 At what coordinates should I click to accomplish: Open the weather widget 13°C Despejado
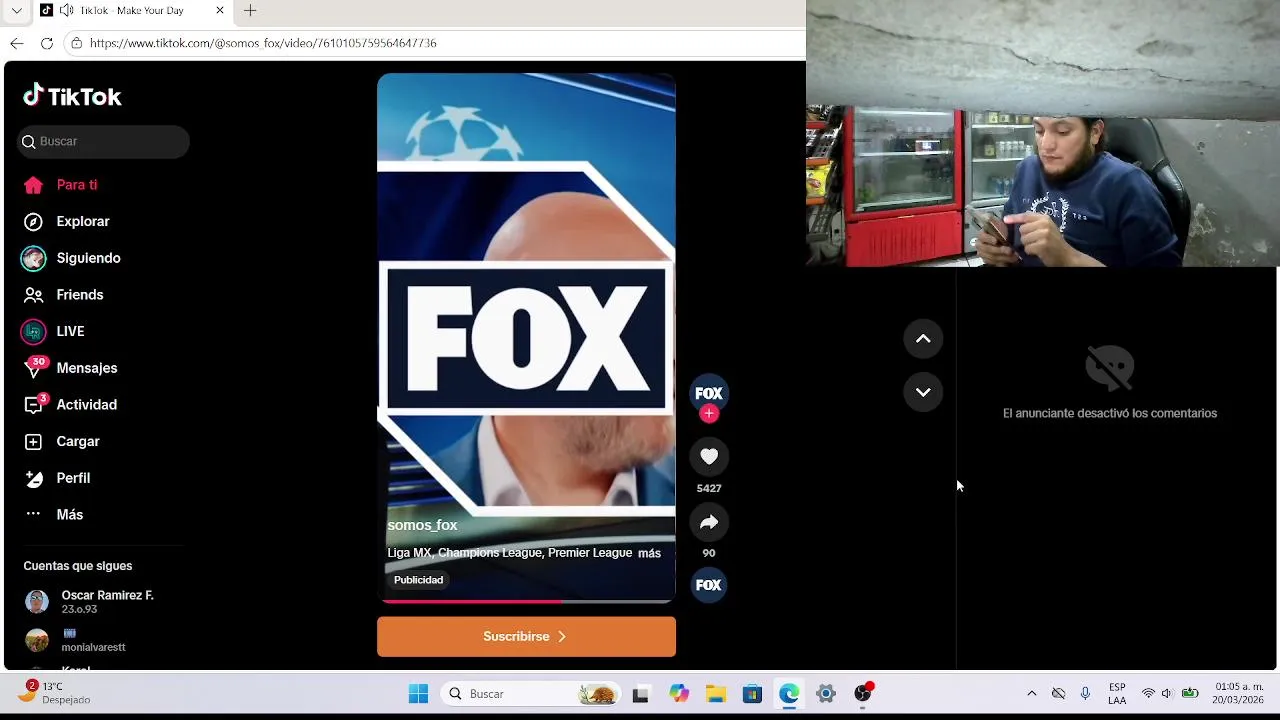coord(55,693)
